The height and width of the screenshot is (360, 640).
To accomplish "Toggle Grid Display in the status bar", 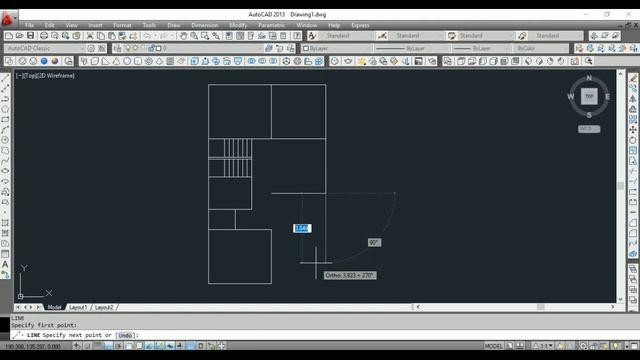I will (x=97, y=346).
